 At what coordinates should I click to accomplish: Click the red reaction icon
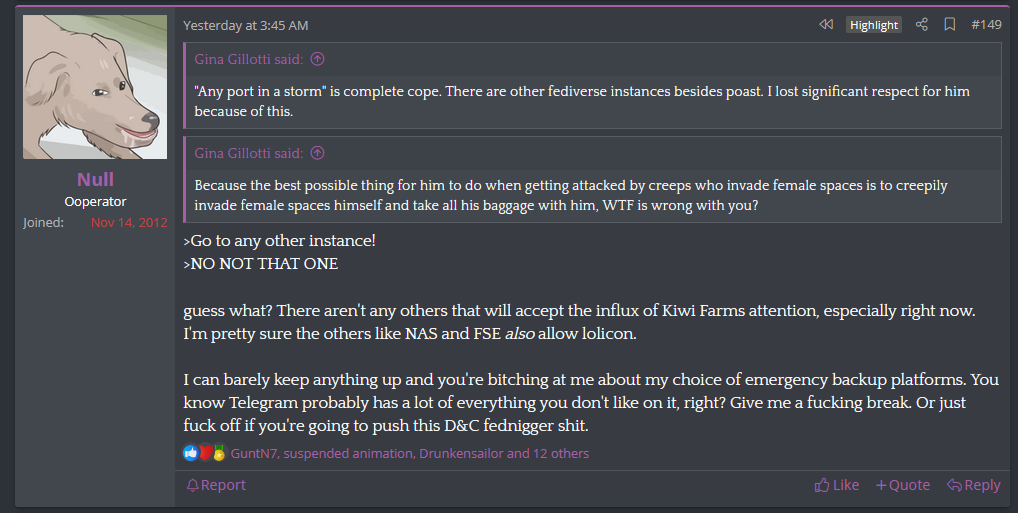[205, 453]
